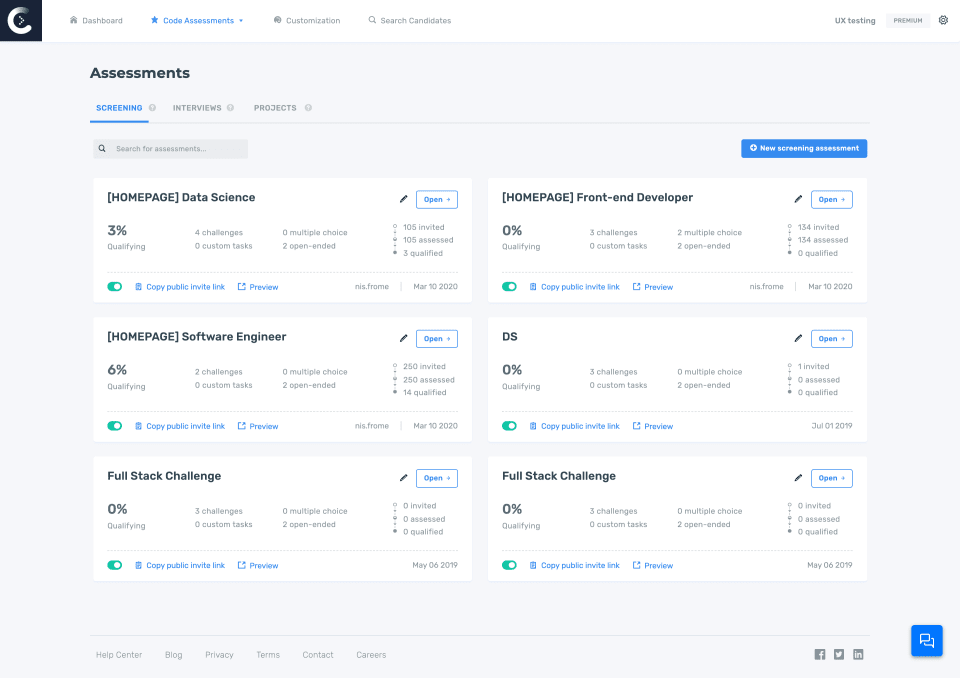Open the dropdown on DS card Open button
This screenshot has width=960, height=678.
pyautogui.click(x=844, y=338)
